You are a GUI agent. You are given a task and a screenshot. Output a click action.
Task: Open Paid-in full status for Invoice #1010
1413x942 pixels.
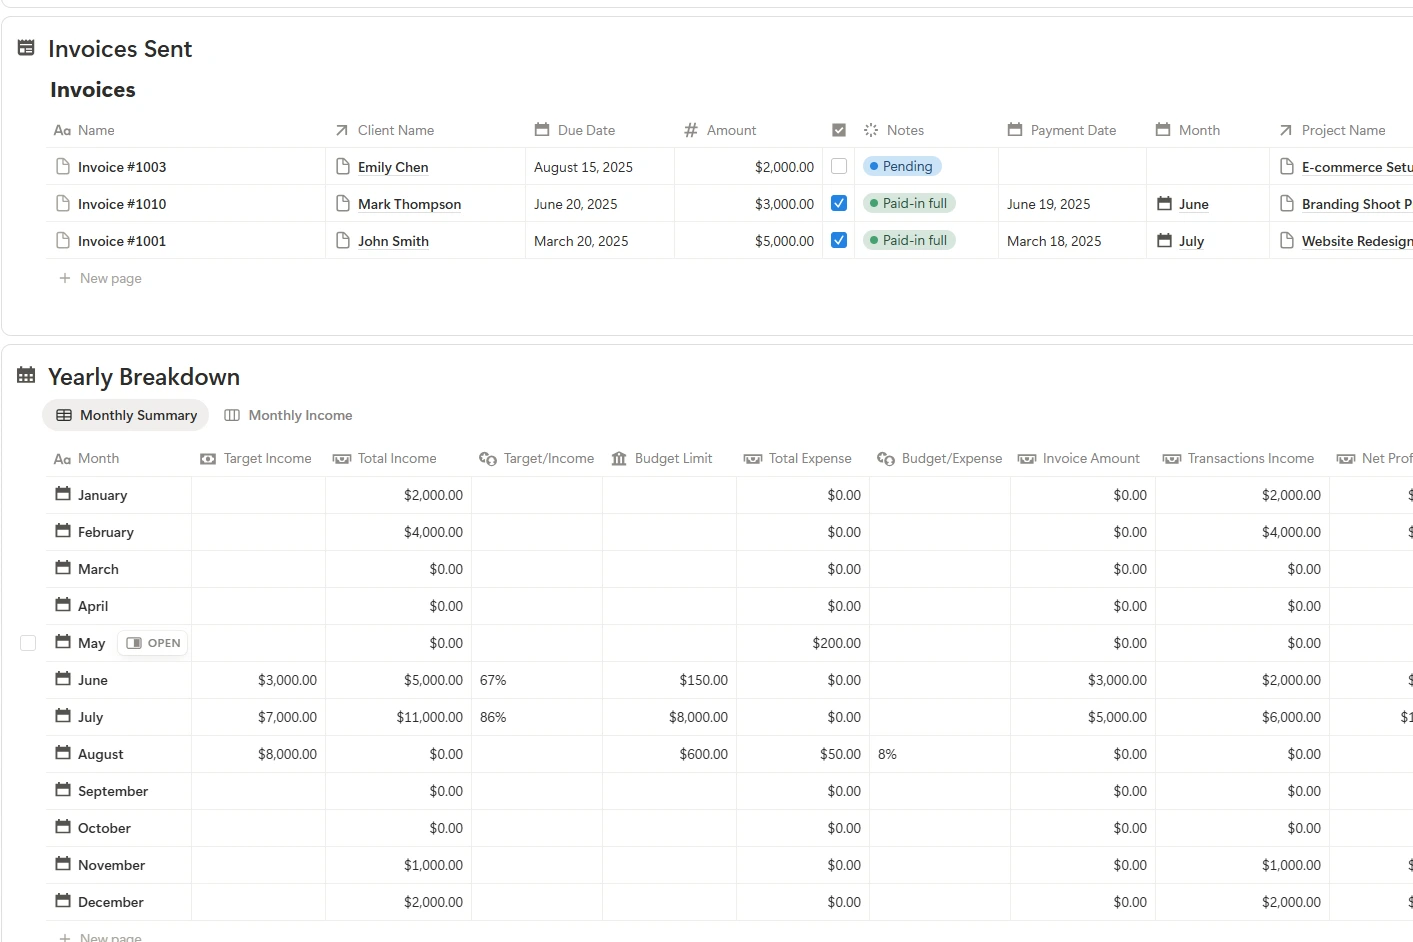pyautogui.click(x=909, y=204)
